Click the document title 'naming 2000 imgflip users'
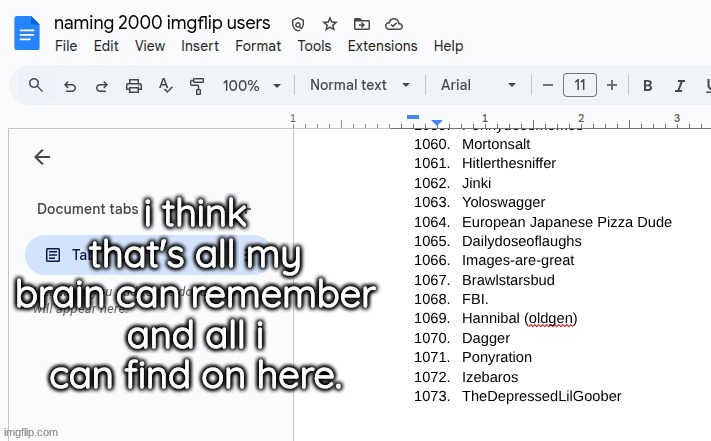 coord(162,23)
